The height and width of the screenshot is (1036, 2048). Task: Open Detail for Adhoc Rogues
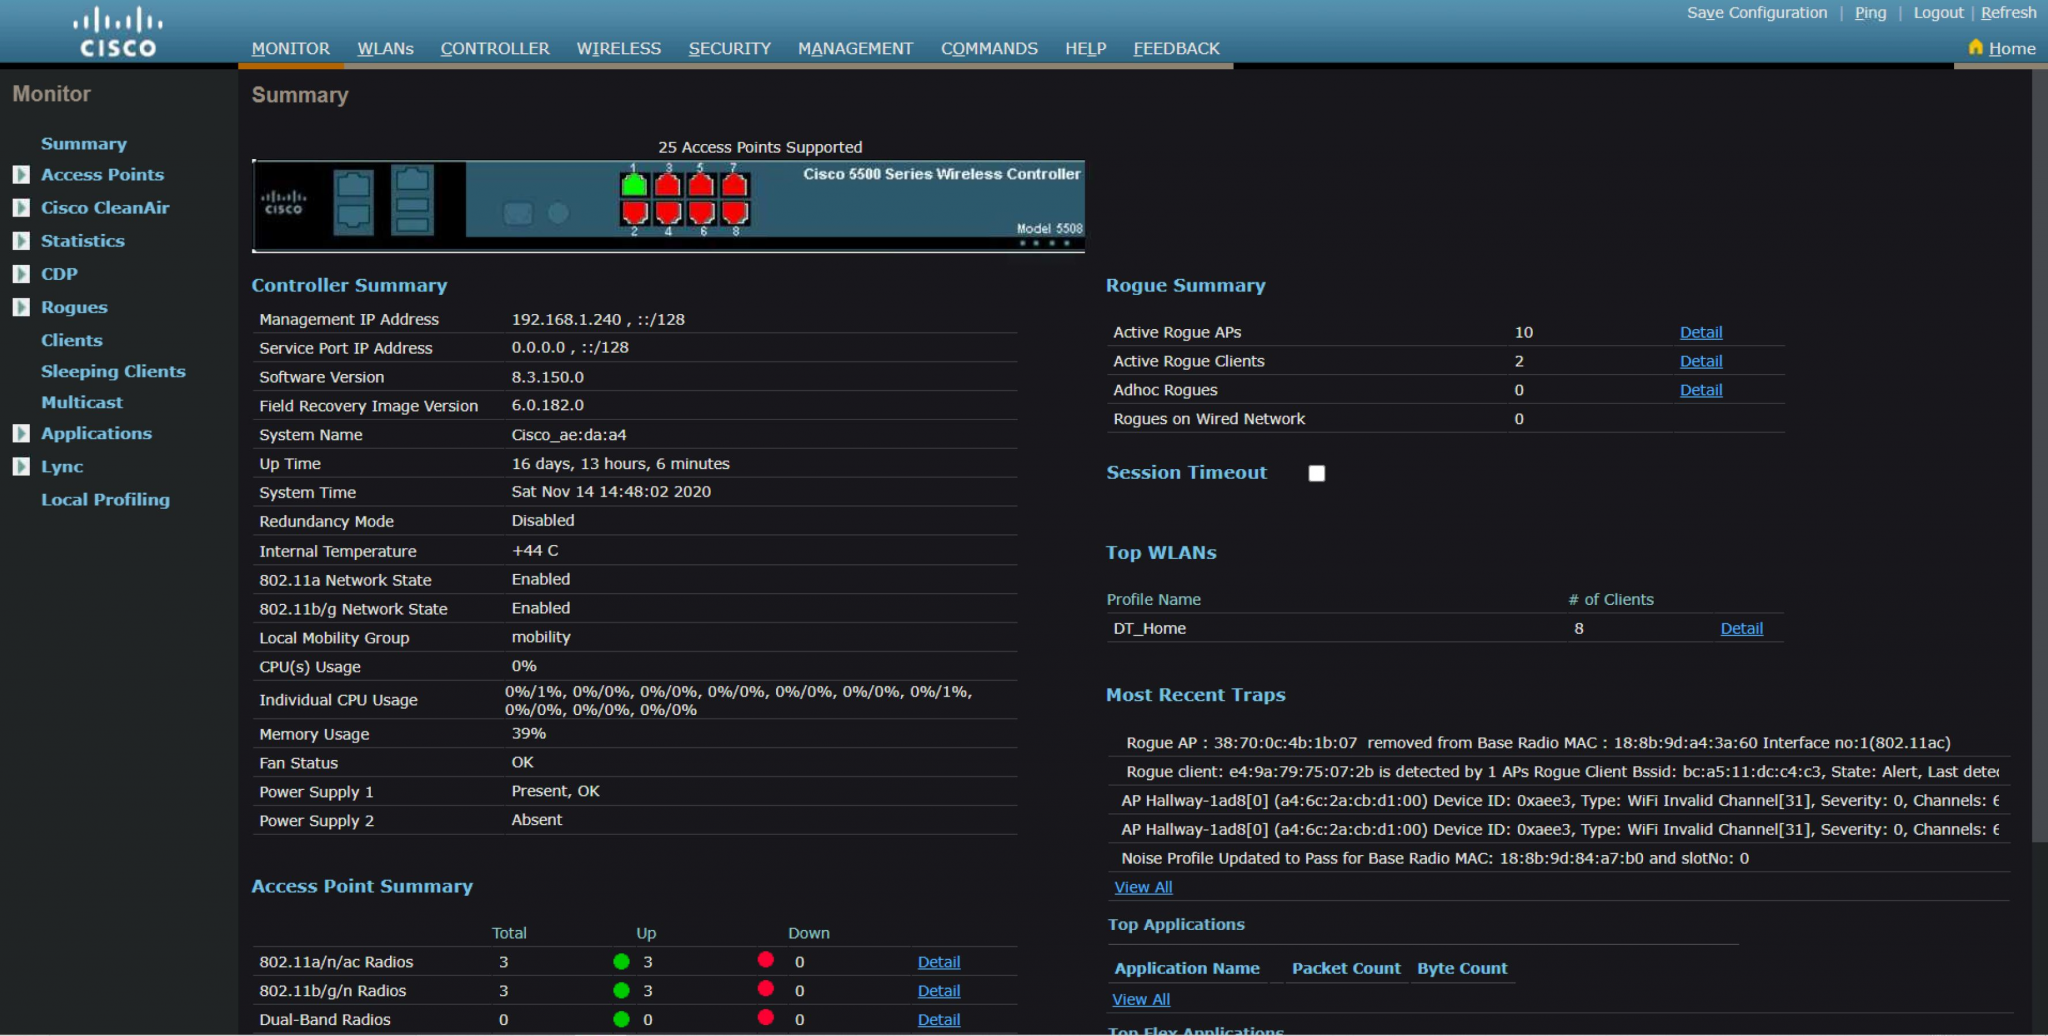click(x=1701, y=390)
